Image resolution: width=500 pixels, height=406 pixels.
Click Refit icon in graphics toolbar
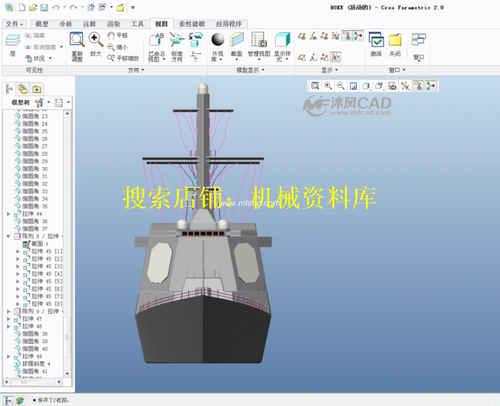point(315,86)
